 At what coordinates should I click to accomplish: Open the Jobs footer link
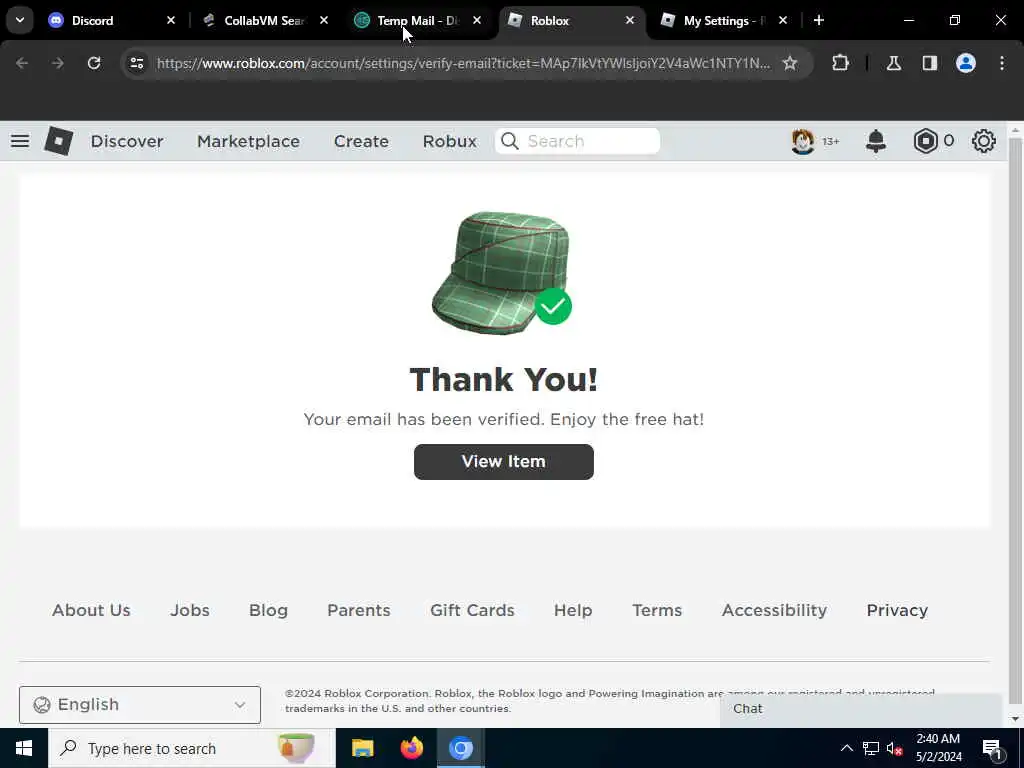coord(190,610)
